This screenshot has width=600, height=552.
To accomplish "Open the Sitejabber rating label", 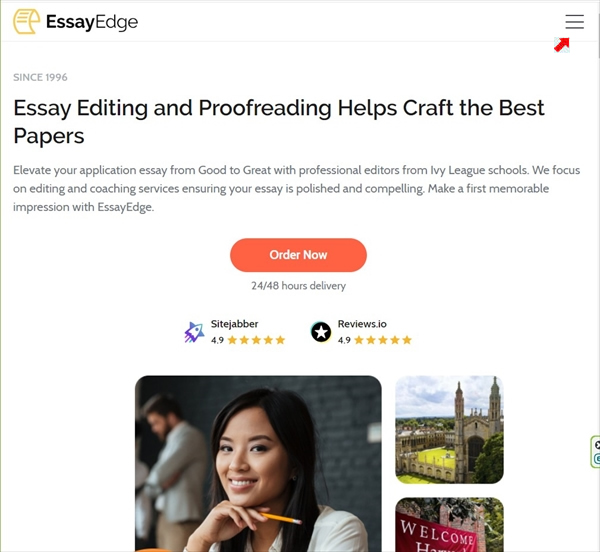I will coord(234,324).
